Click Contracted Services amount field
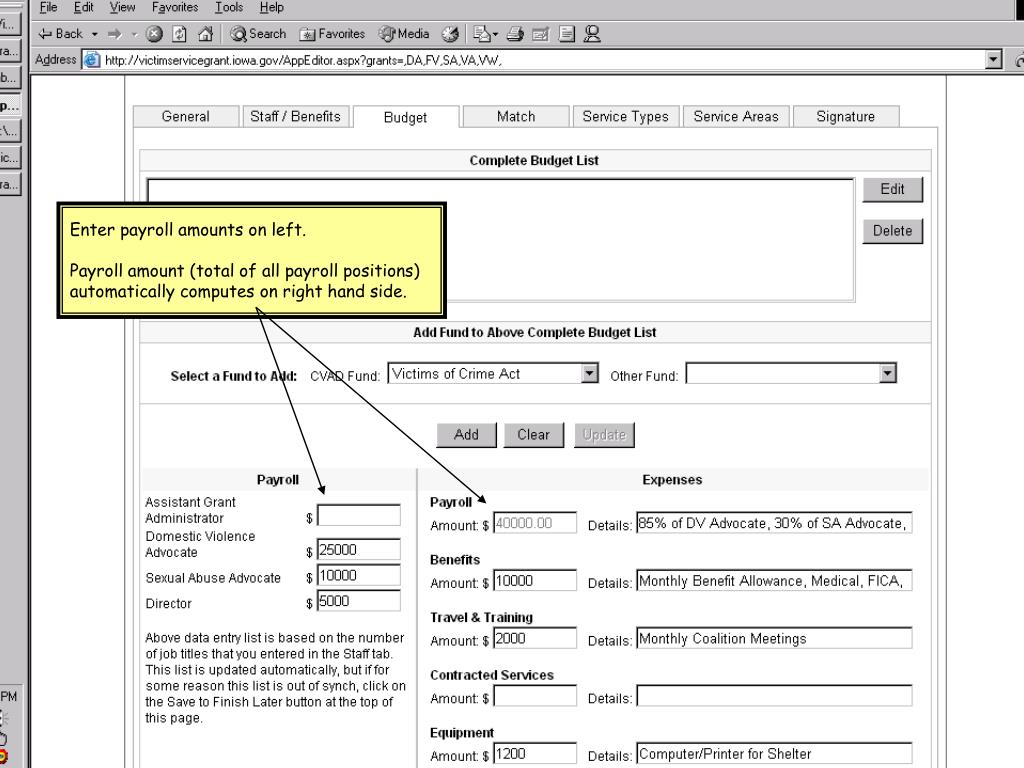Viewport: 1024px width, 768px height. click(535, 696)
